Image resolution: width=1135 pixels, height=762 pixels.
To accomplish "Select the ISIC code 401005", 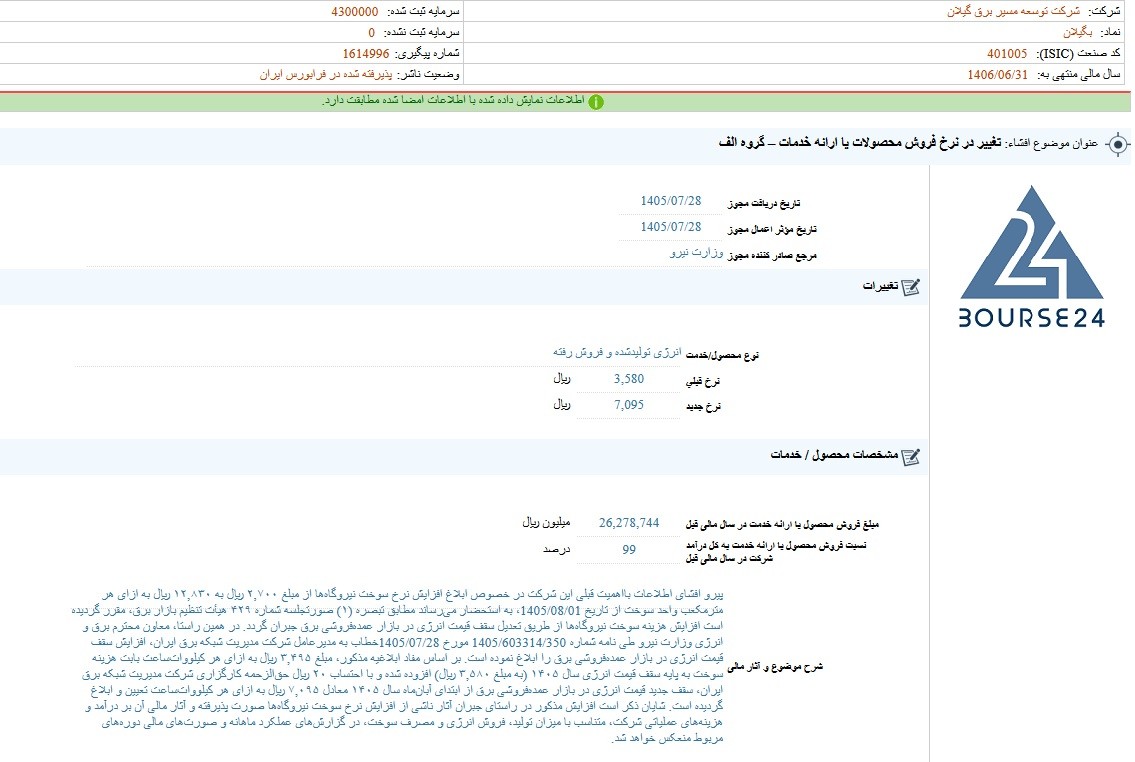I will [x=1007, y=54].
